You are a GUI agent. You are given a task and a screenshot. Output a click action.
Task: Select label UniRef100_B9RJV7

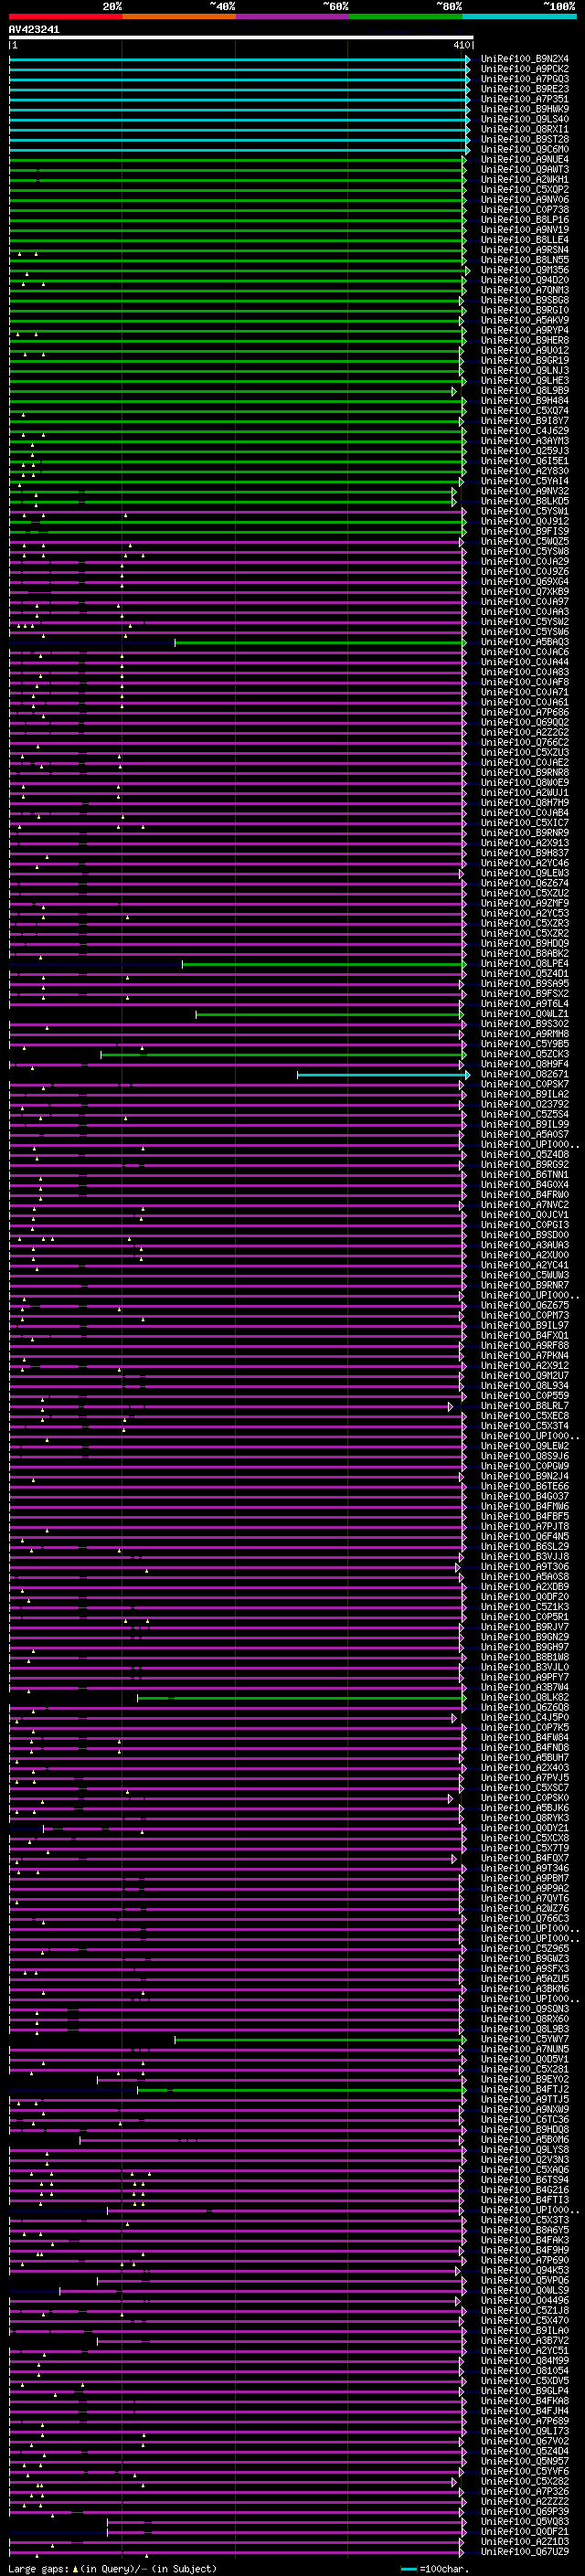coord(525,1627)
